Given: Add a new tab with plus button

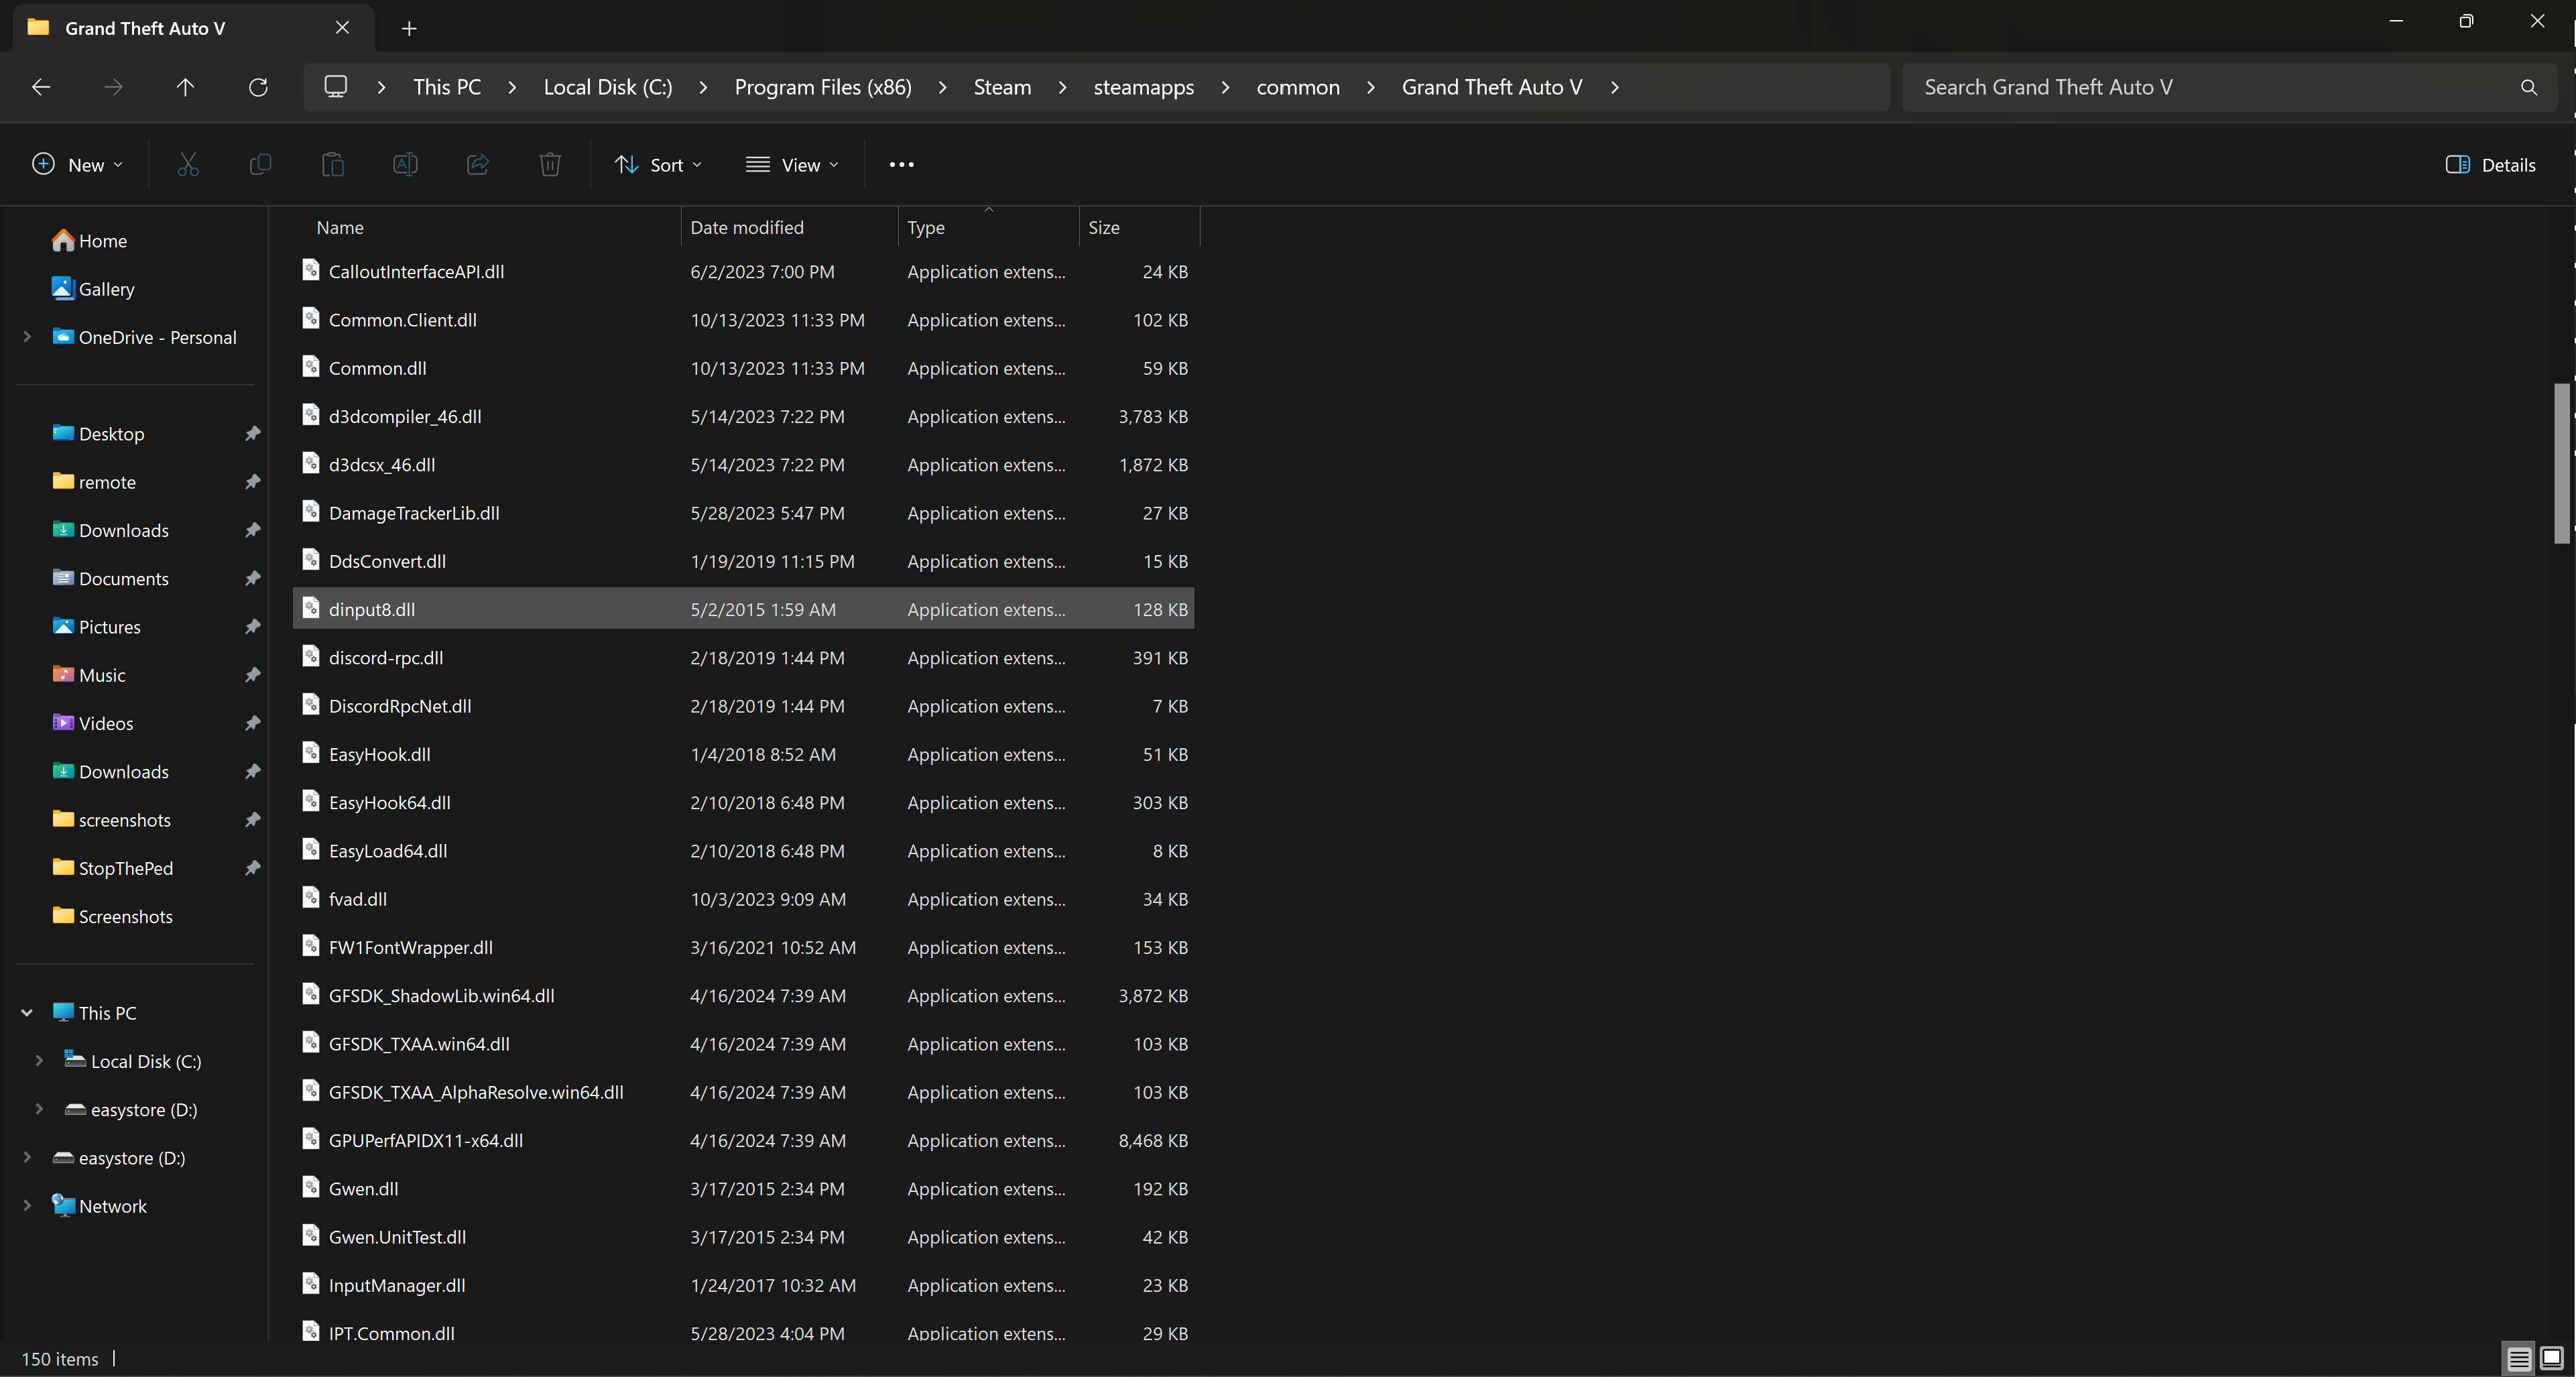Looking at the screenshot, I should coord(409,28).
